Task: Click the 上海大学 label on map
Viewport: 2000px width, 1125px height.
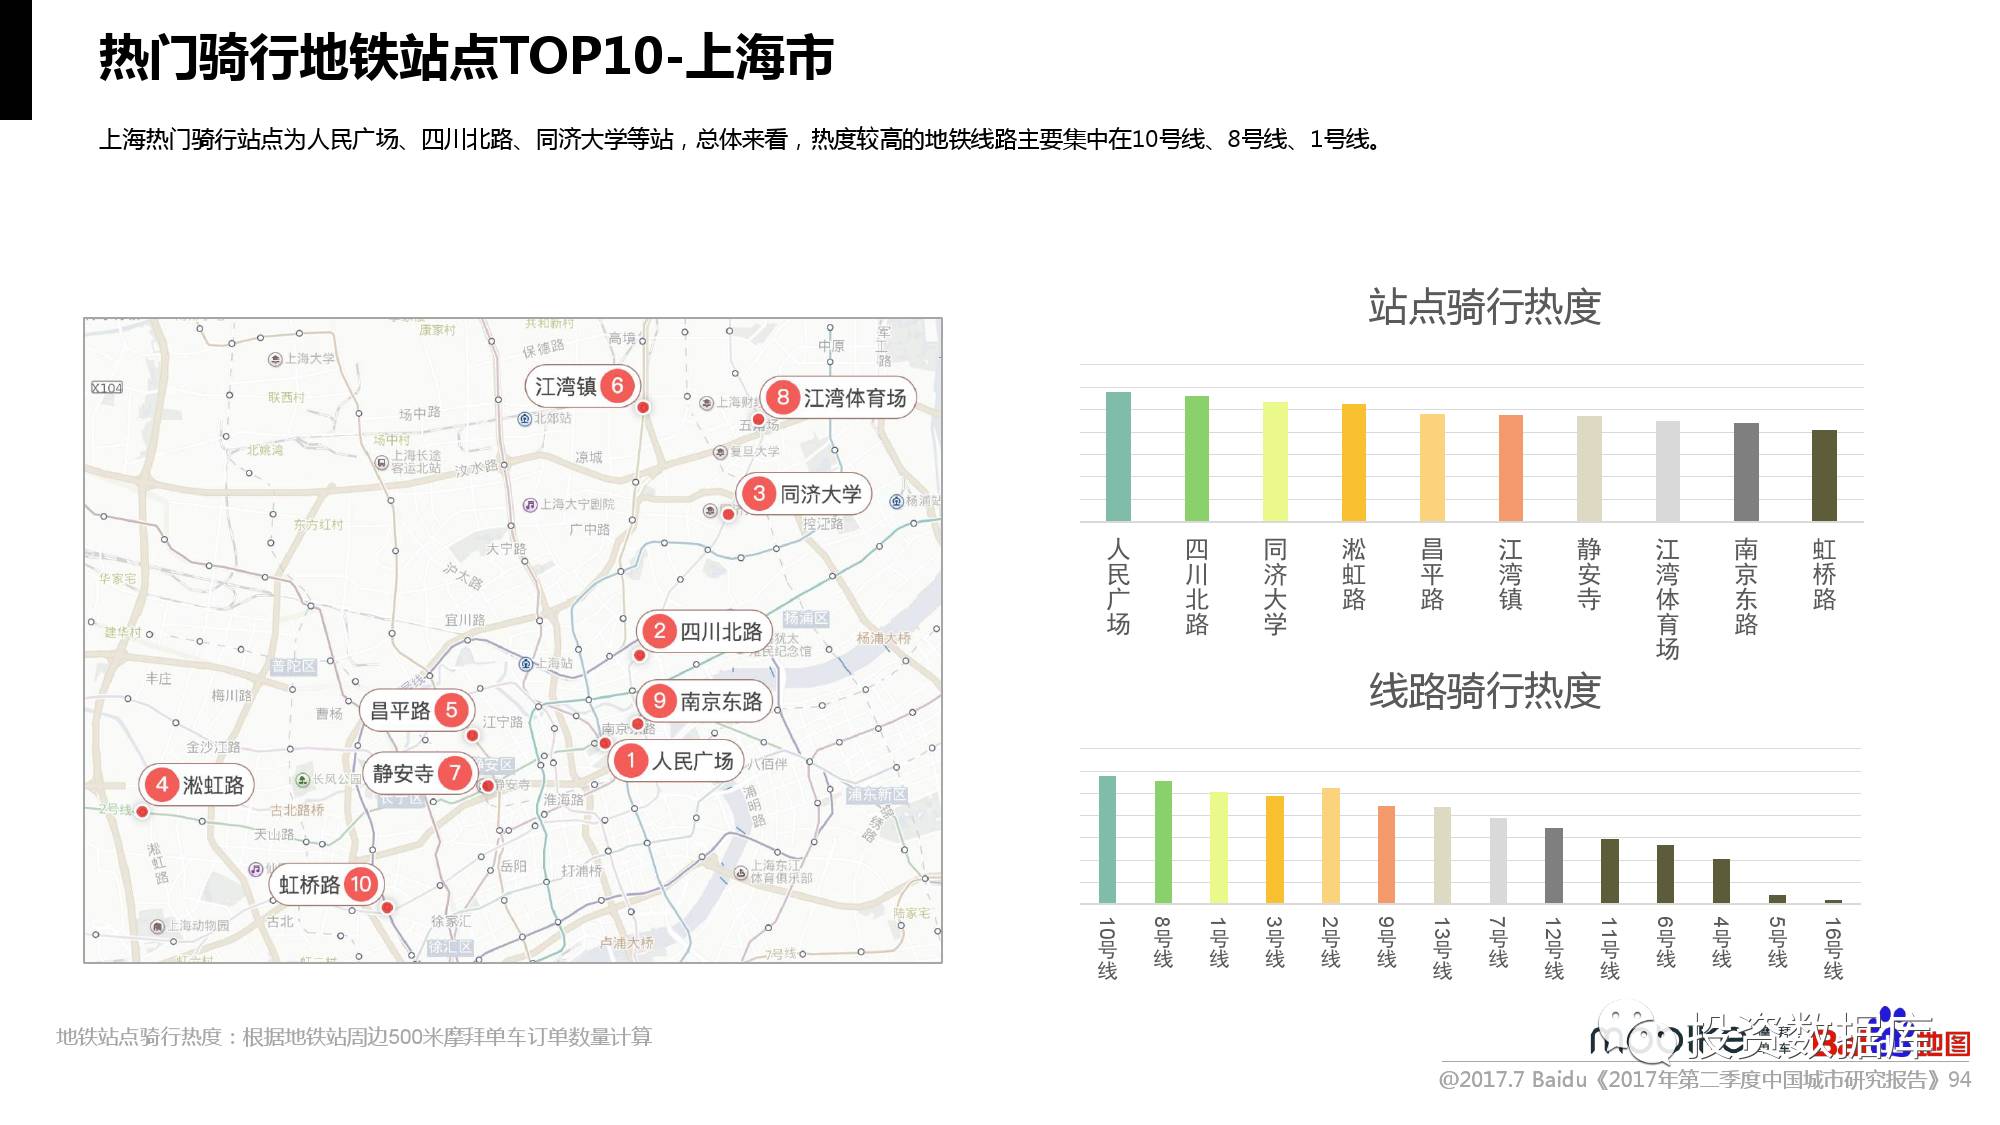Action: click(x=309, y=358)
